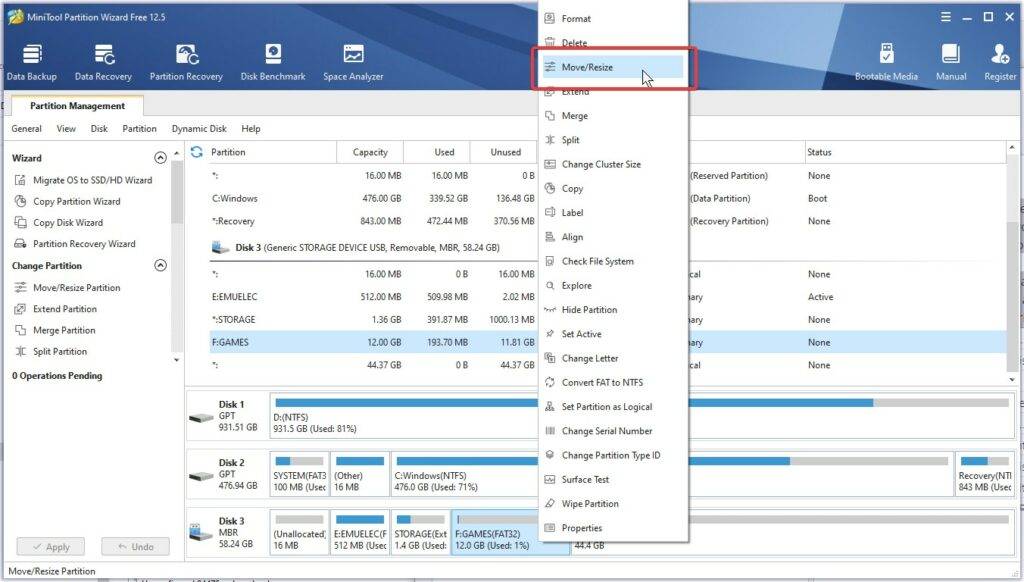
Task: Choose Align in context menu
Action: (613, 237)
